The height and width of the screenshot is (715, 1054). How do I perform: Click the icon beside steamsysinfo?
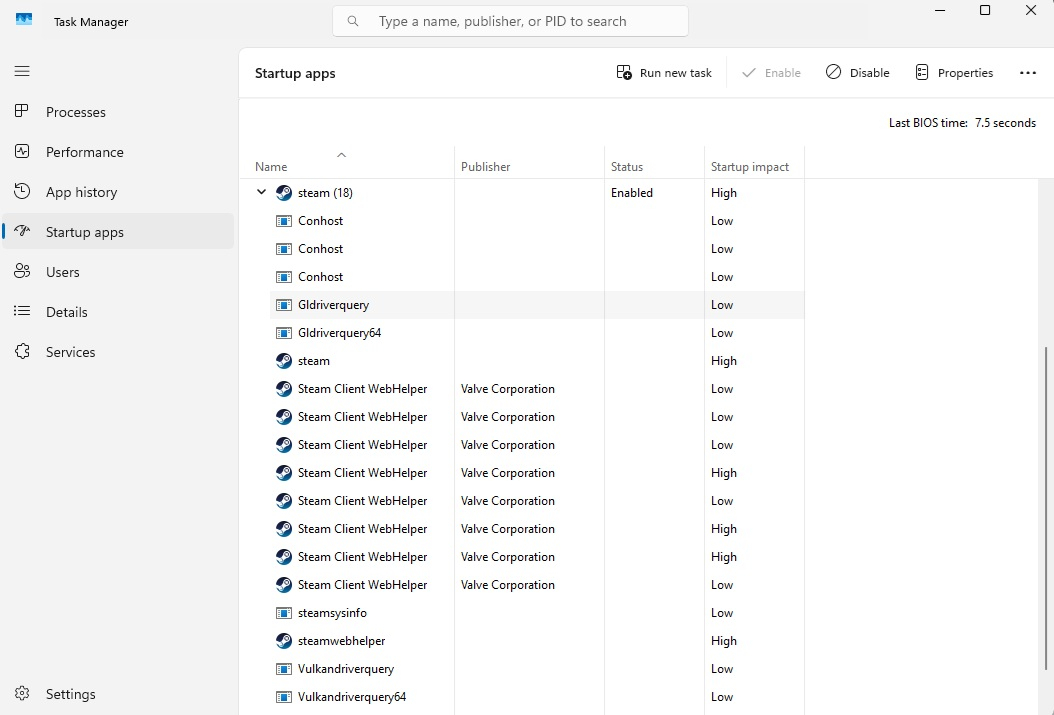coord(284,613)
